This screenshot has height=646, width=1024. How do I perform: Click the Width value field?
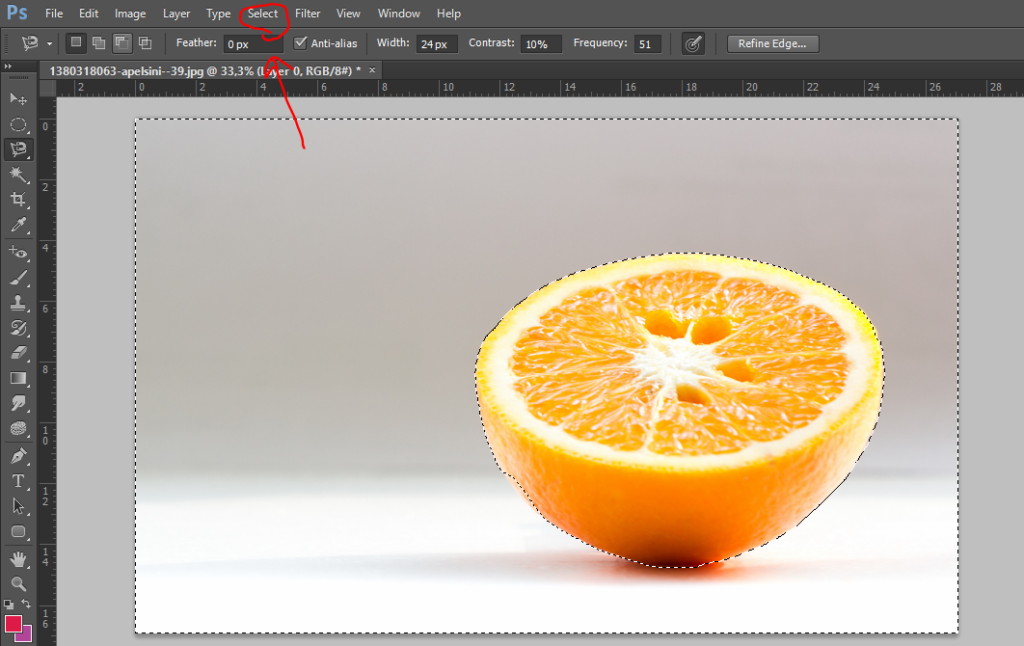436,44
